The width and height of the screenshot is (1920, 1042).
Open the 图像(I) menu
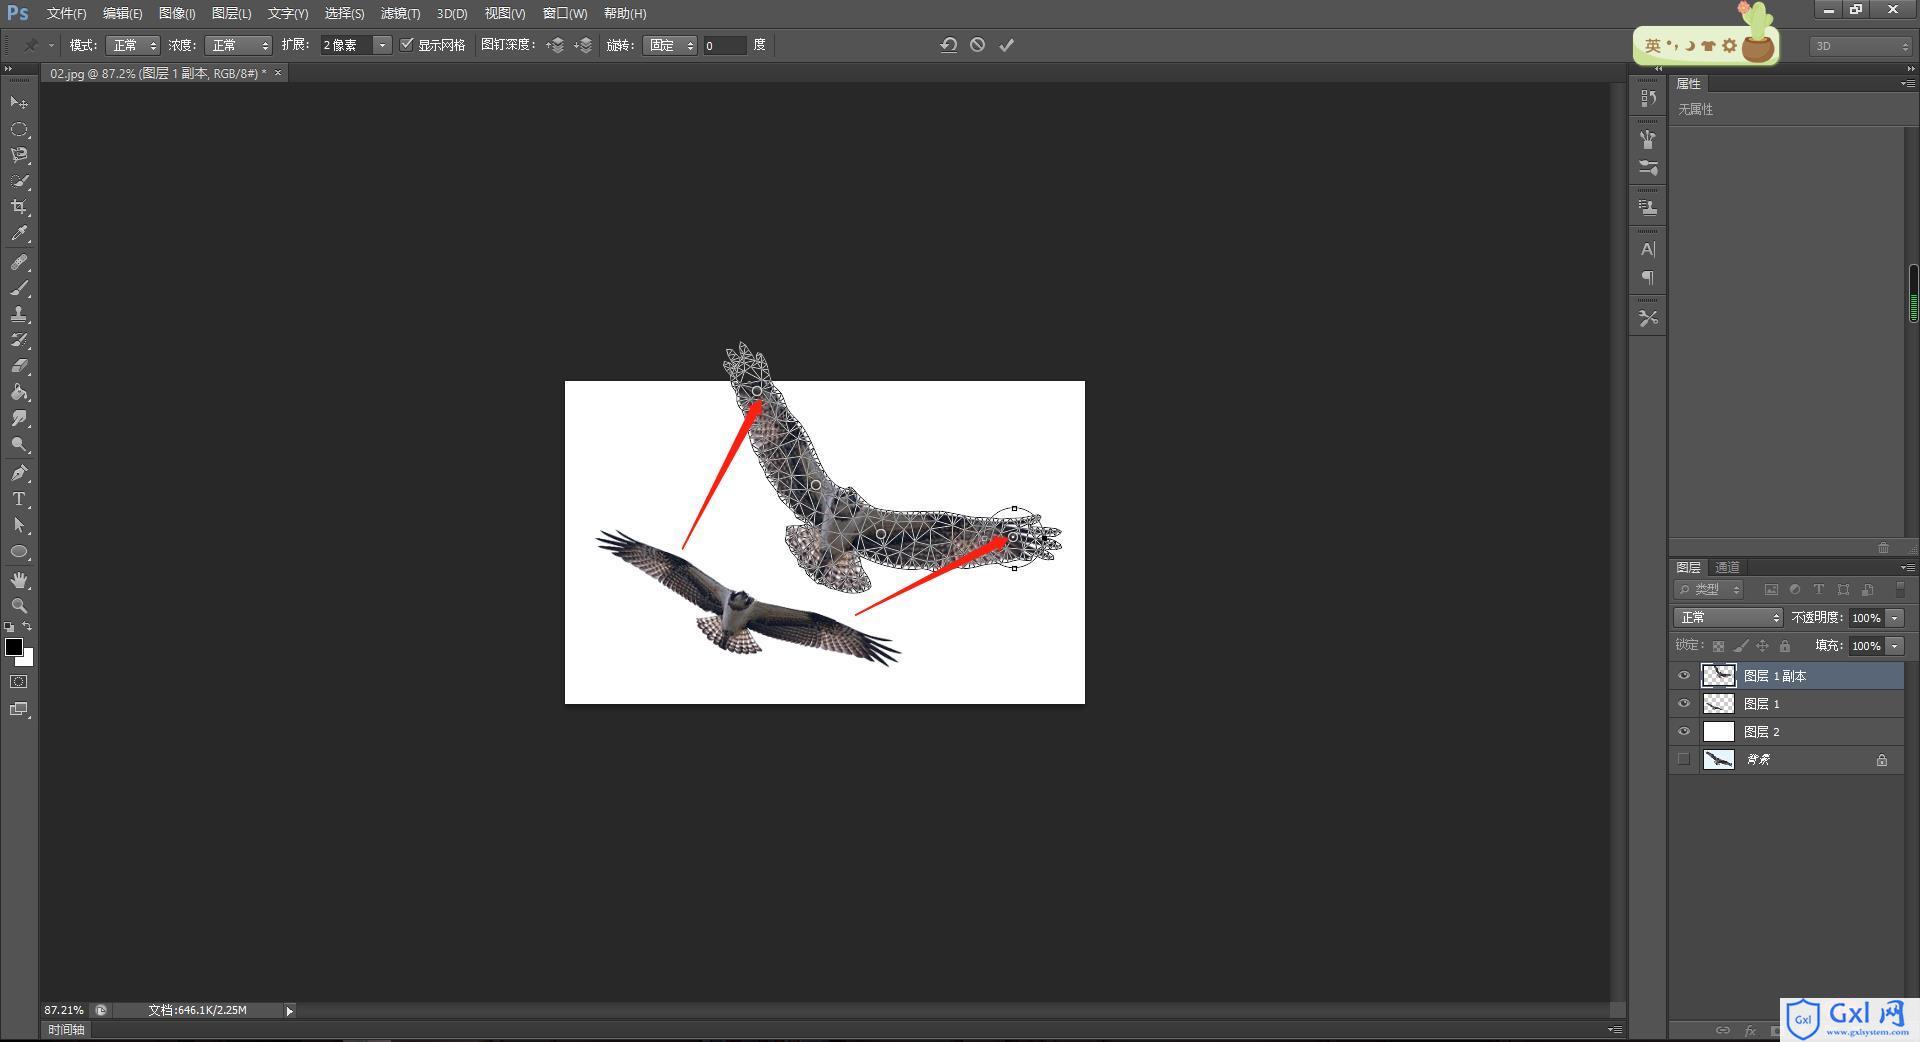(177, 13)
